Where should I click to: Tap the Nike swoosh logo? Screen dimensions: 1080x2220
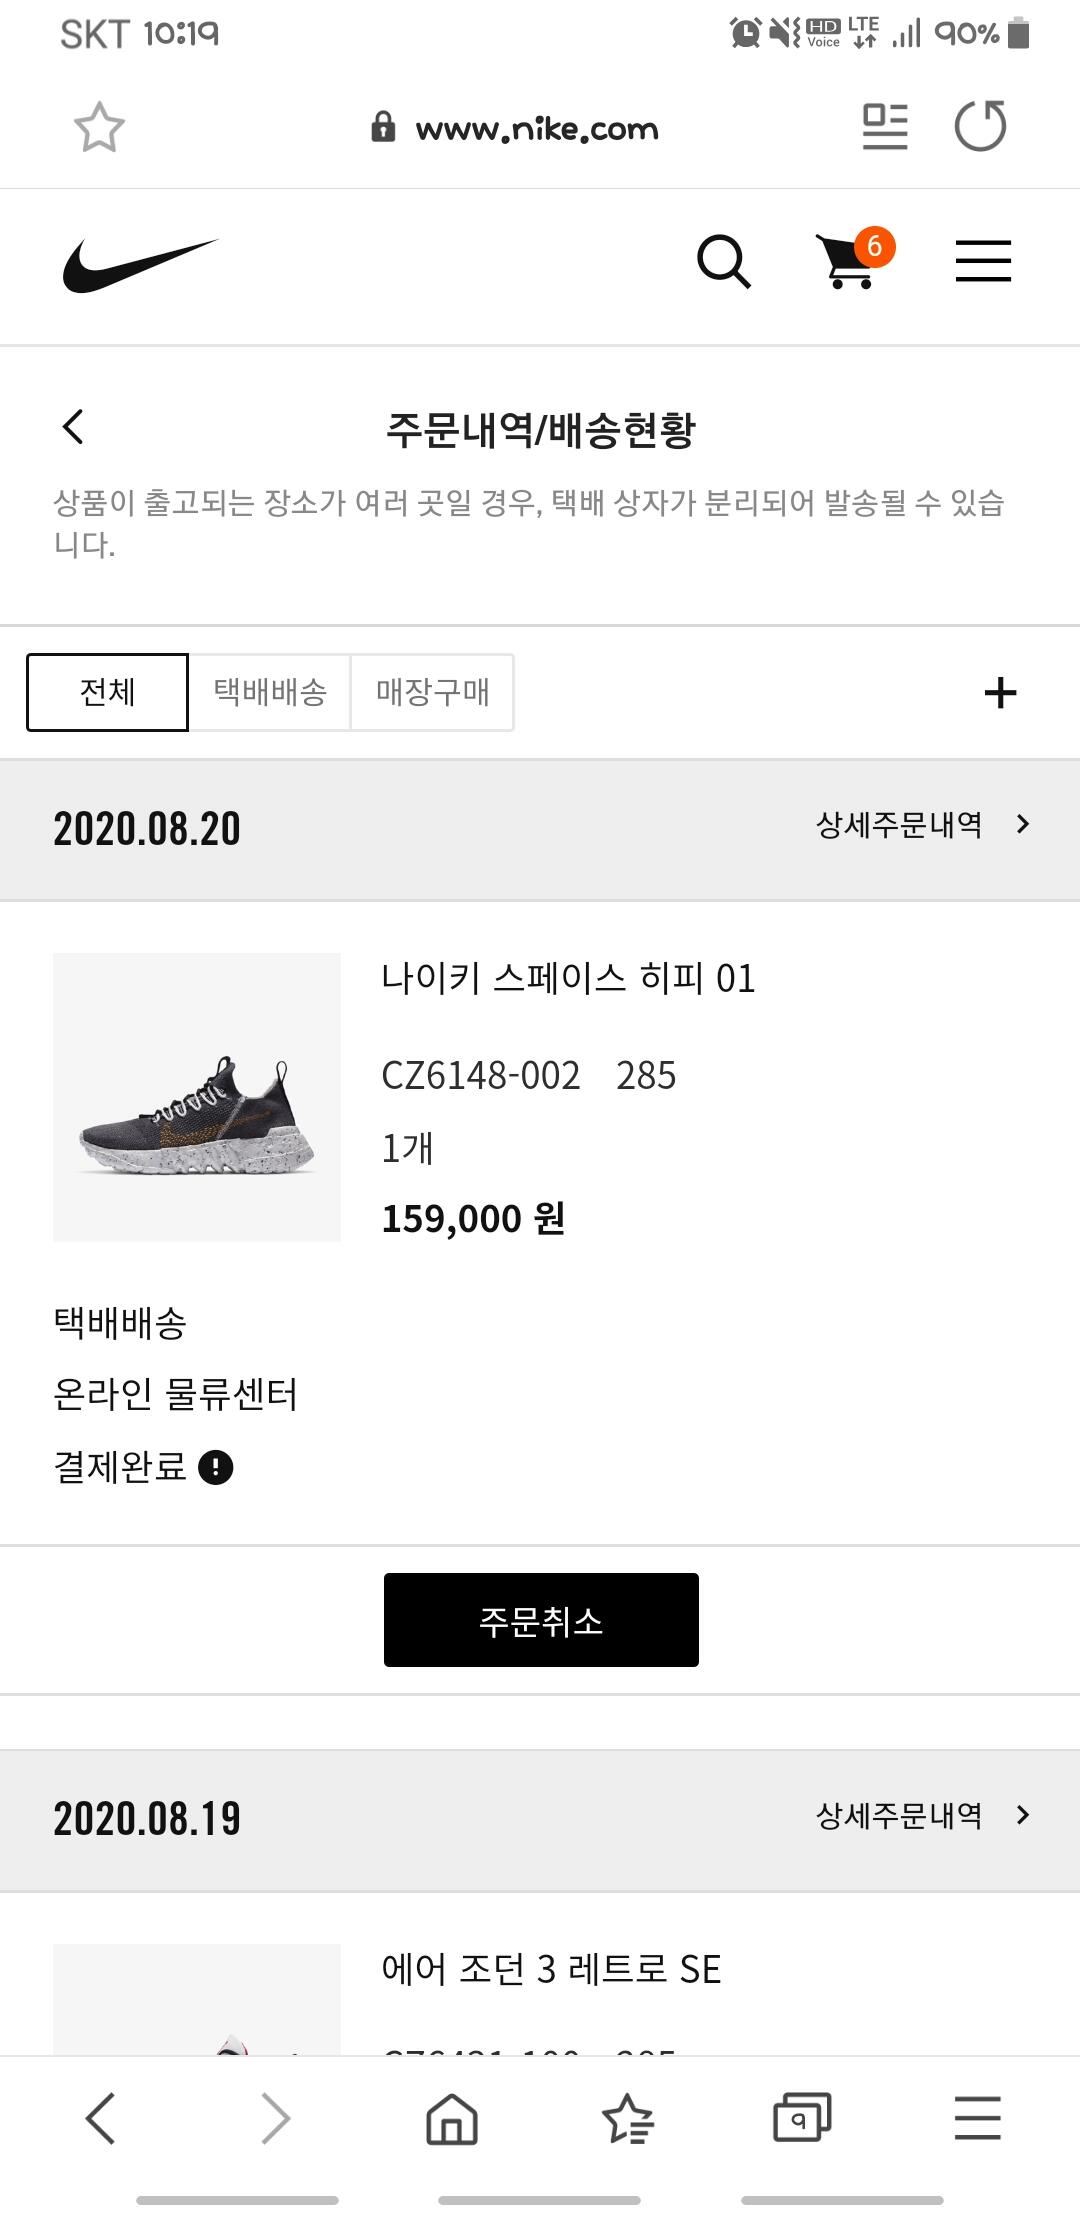(x=140, y=265)
